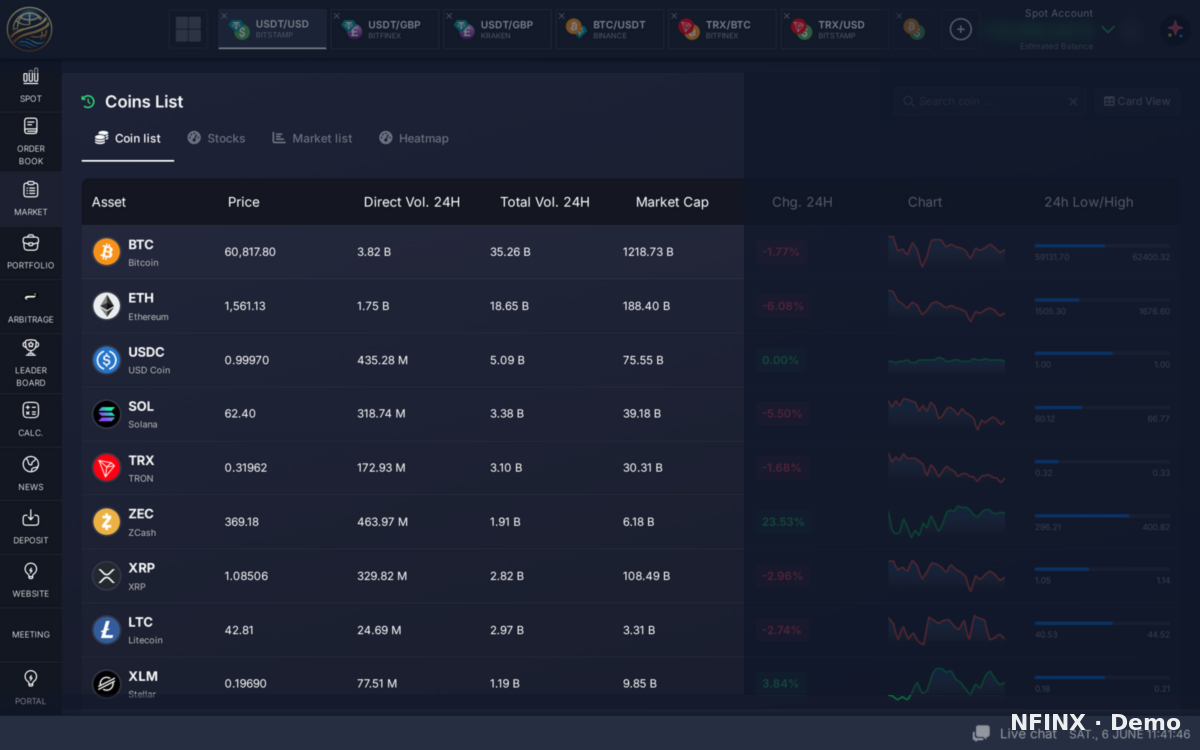Click the globe logo at top left
The image size is (1200, 750).
coord(30,29)
